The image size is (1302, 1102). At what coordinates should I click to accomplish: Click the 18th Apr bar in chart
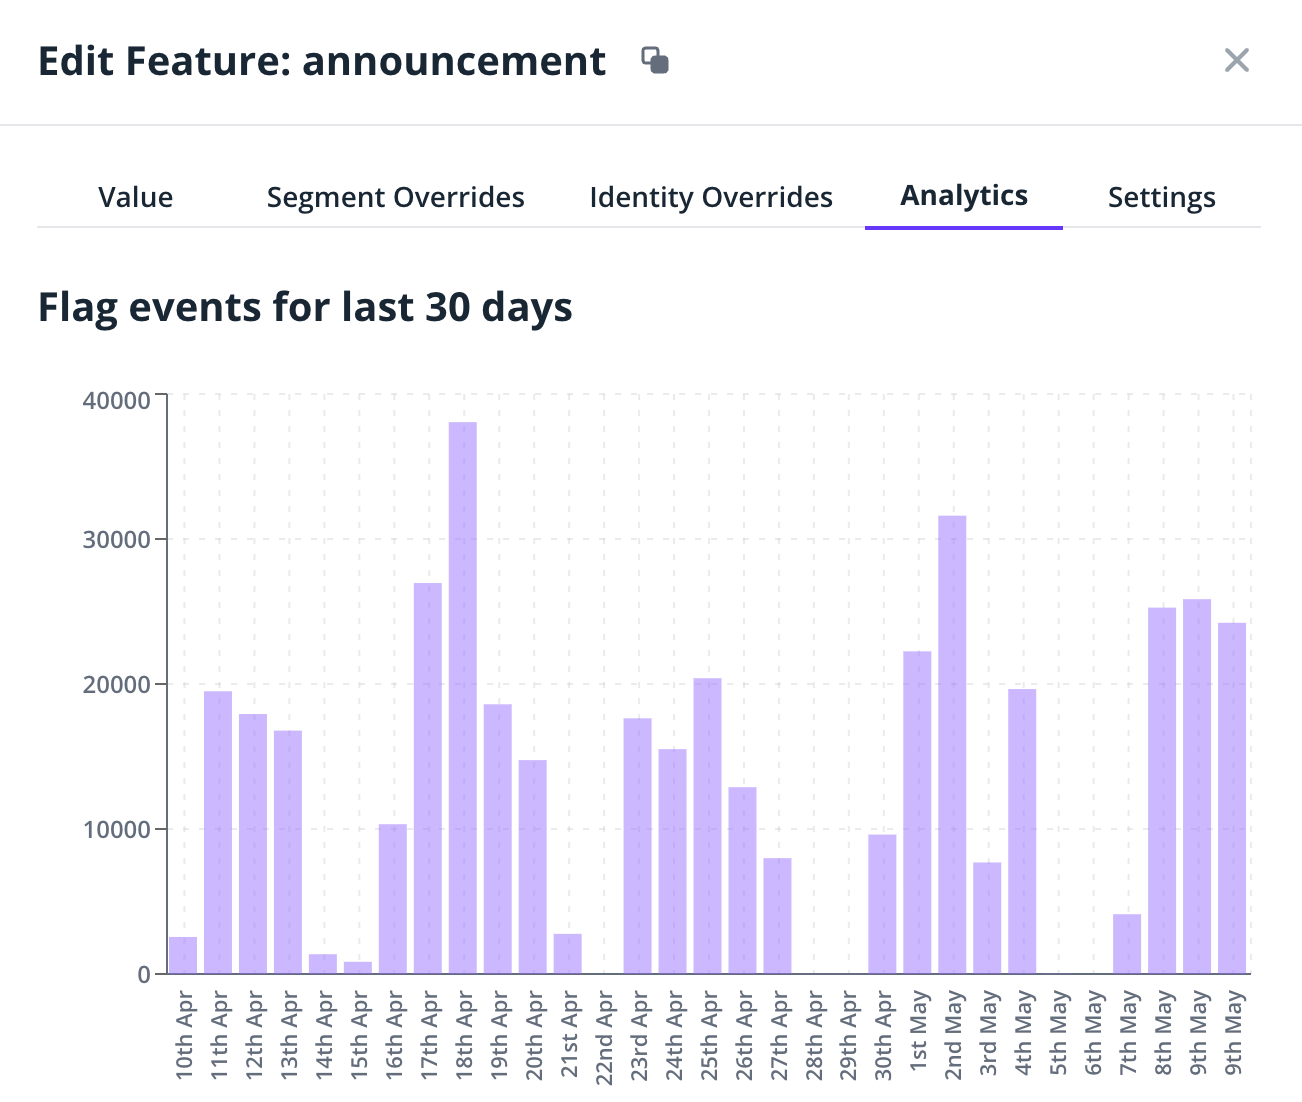pos(463,700)
